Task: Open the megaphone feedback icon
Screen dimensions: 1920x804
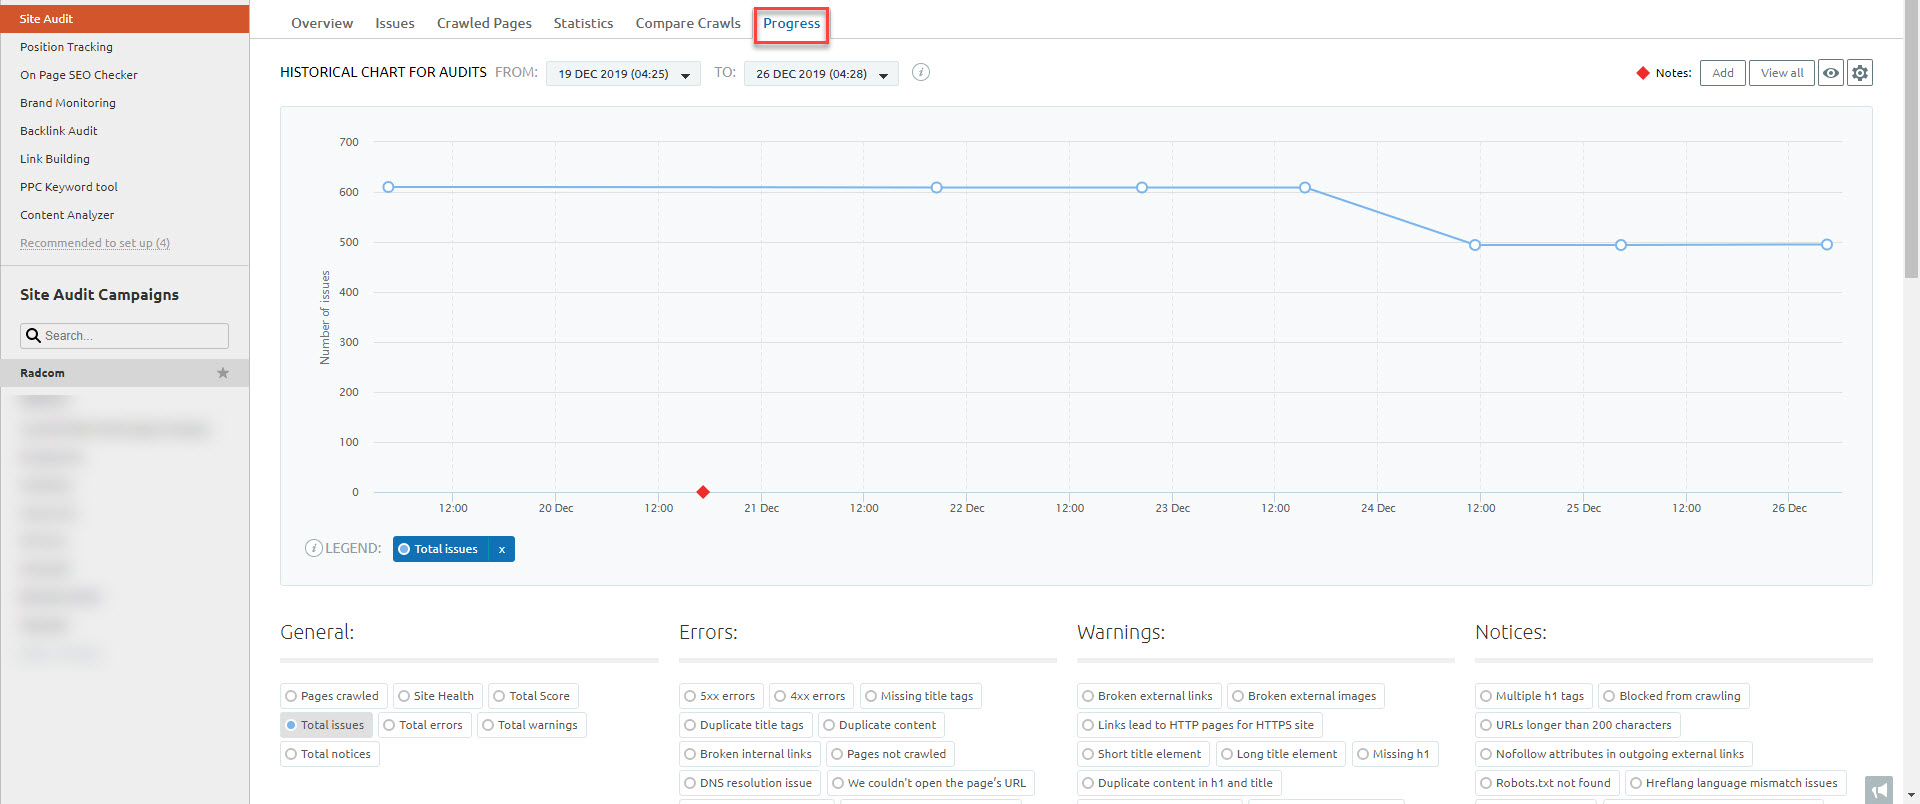Action: coord(1878,790)
